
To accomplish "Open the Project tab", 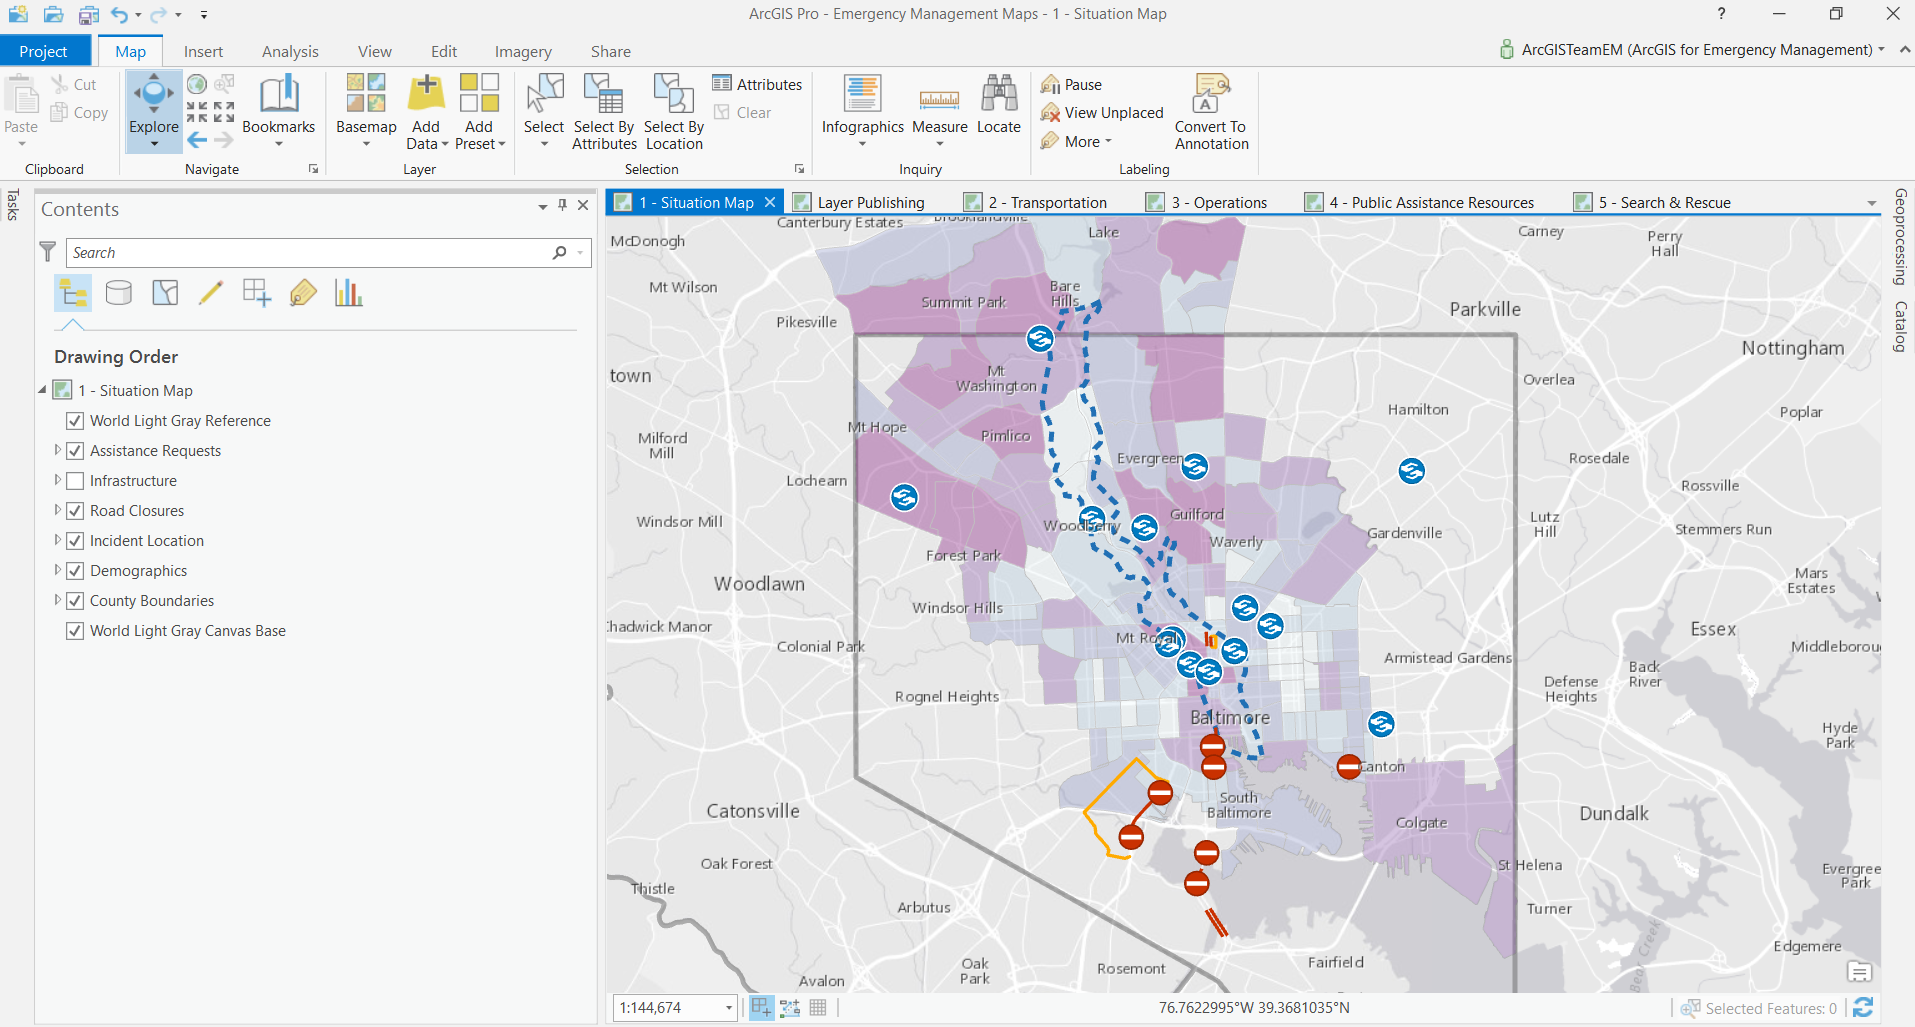I will point(44,51).
